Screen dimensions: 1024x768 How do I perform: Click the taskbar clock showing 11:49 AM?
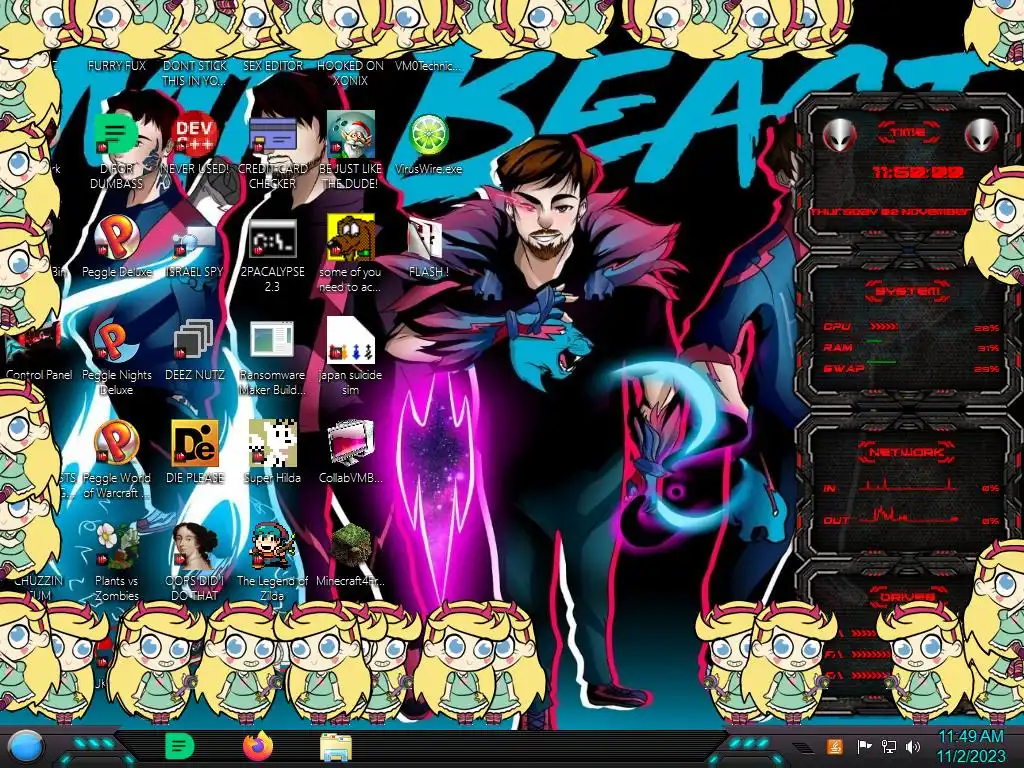coord(971,746)
